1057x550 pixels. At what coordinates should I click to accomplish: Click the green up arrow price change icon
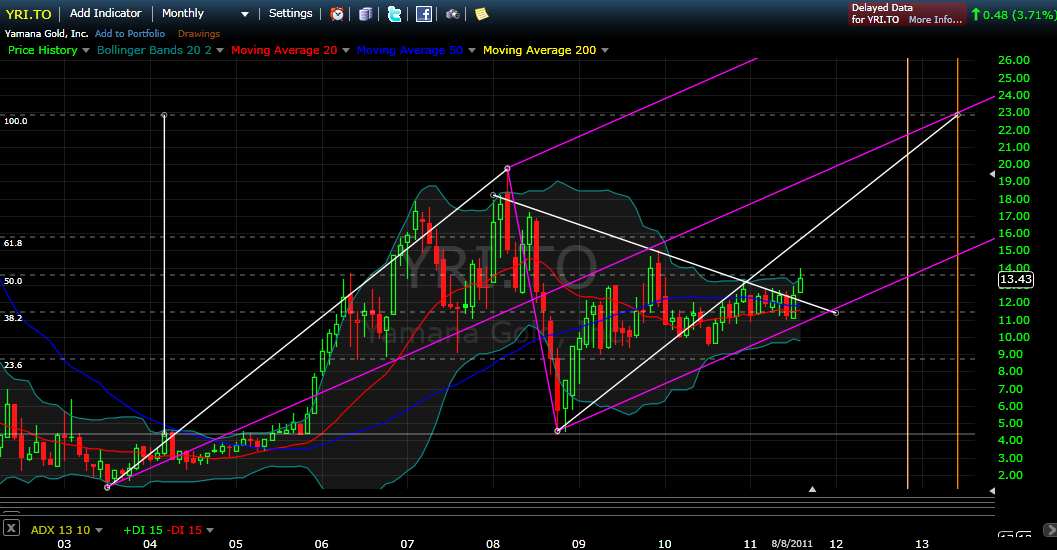point(975,13)
